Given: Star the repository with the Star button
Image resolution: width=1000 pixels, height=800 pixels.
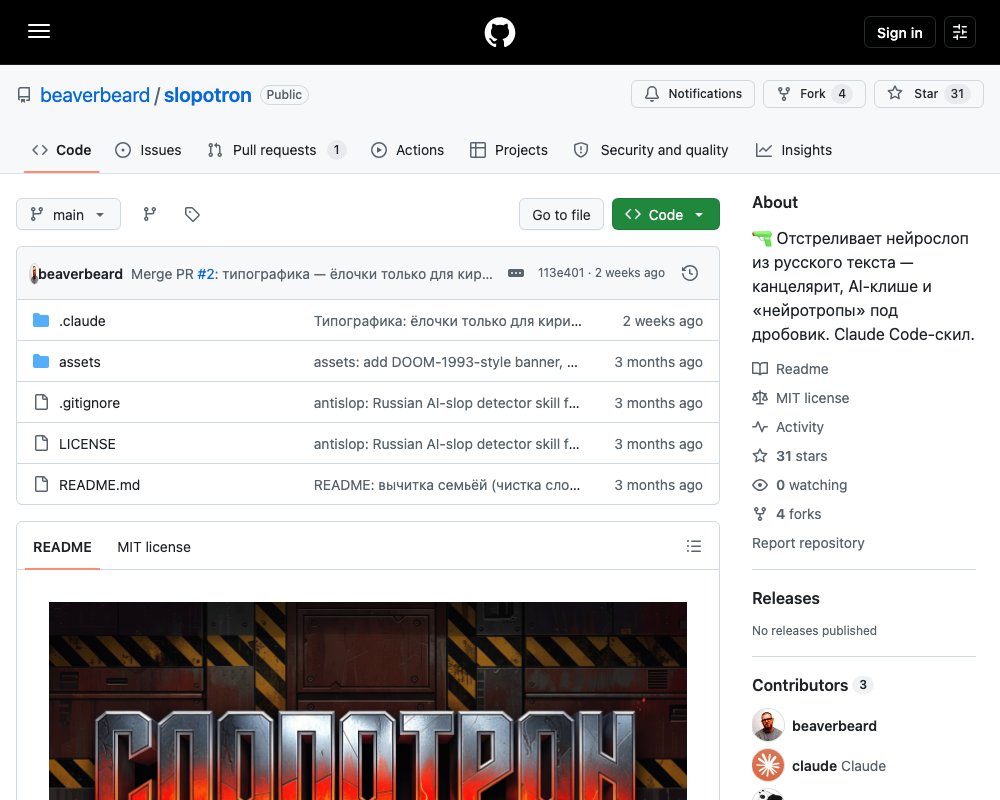Looking at the screenshot, I should point(929,94).
